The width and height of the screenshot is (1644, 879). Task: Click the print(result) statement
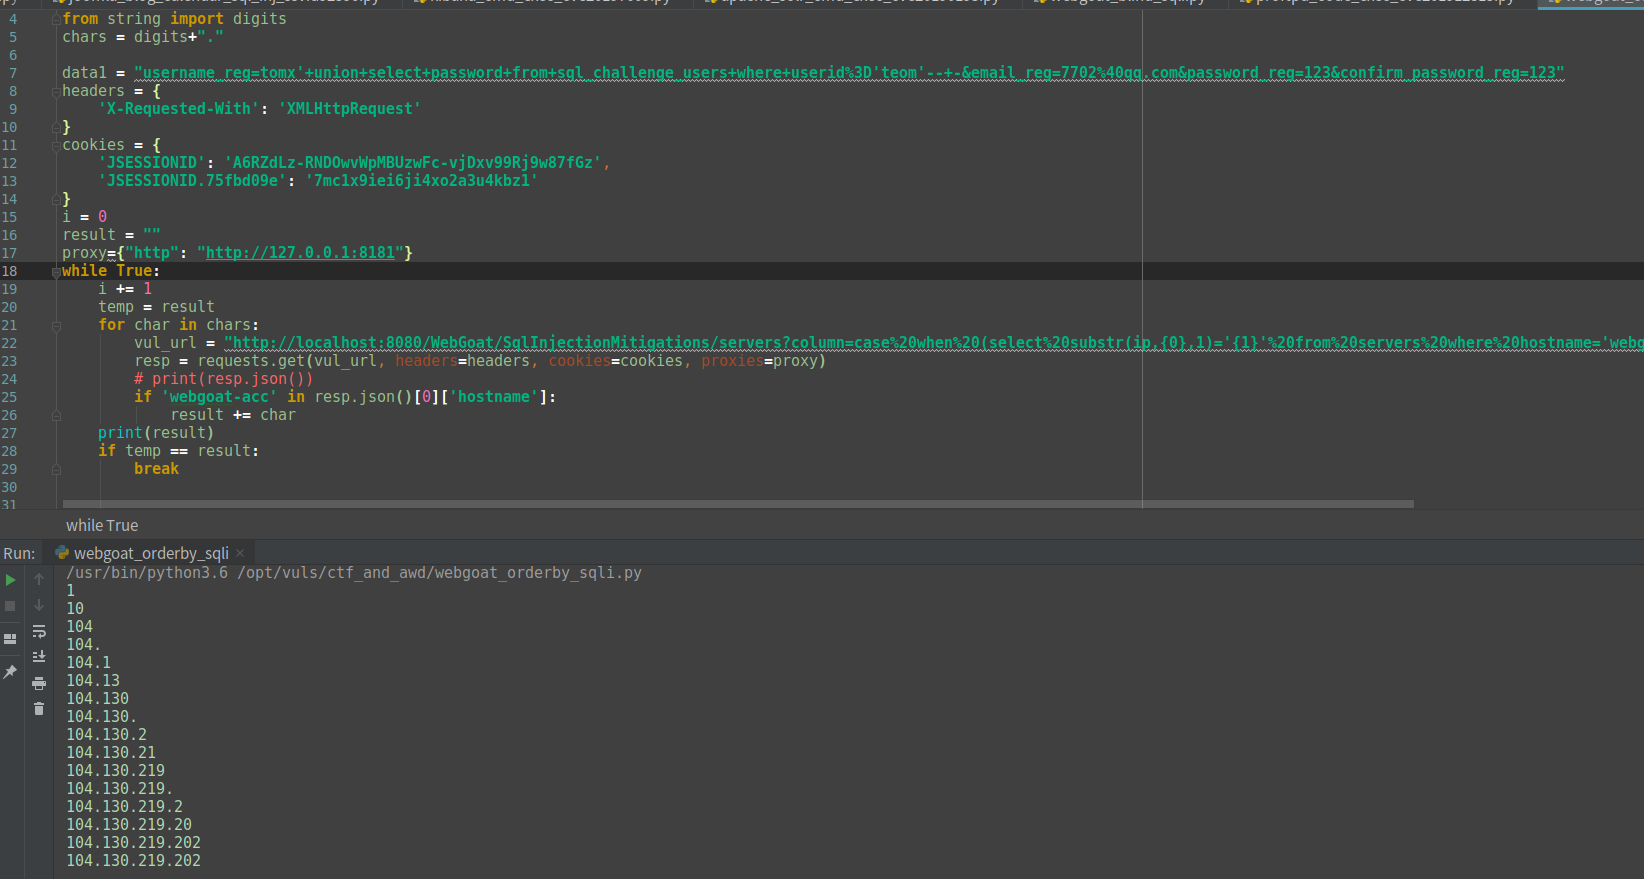point(156,433)
